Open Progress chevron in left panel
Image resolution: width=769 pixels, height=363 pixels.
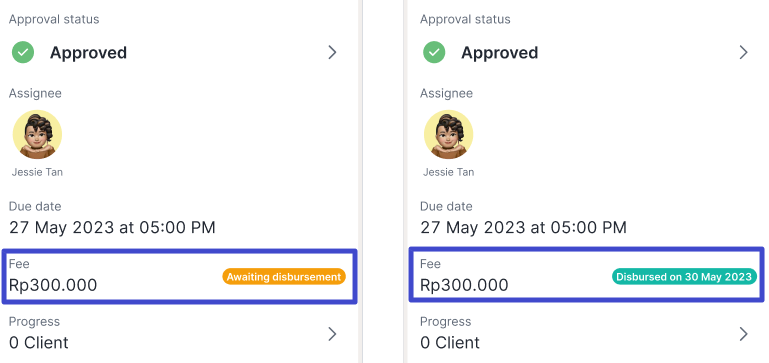pos(333,334)
